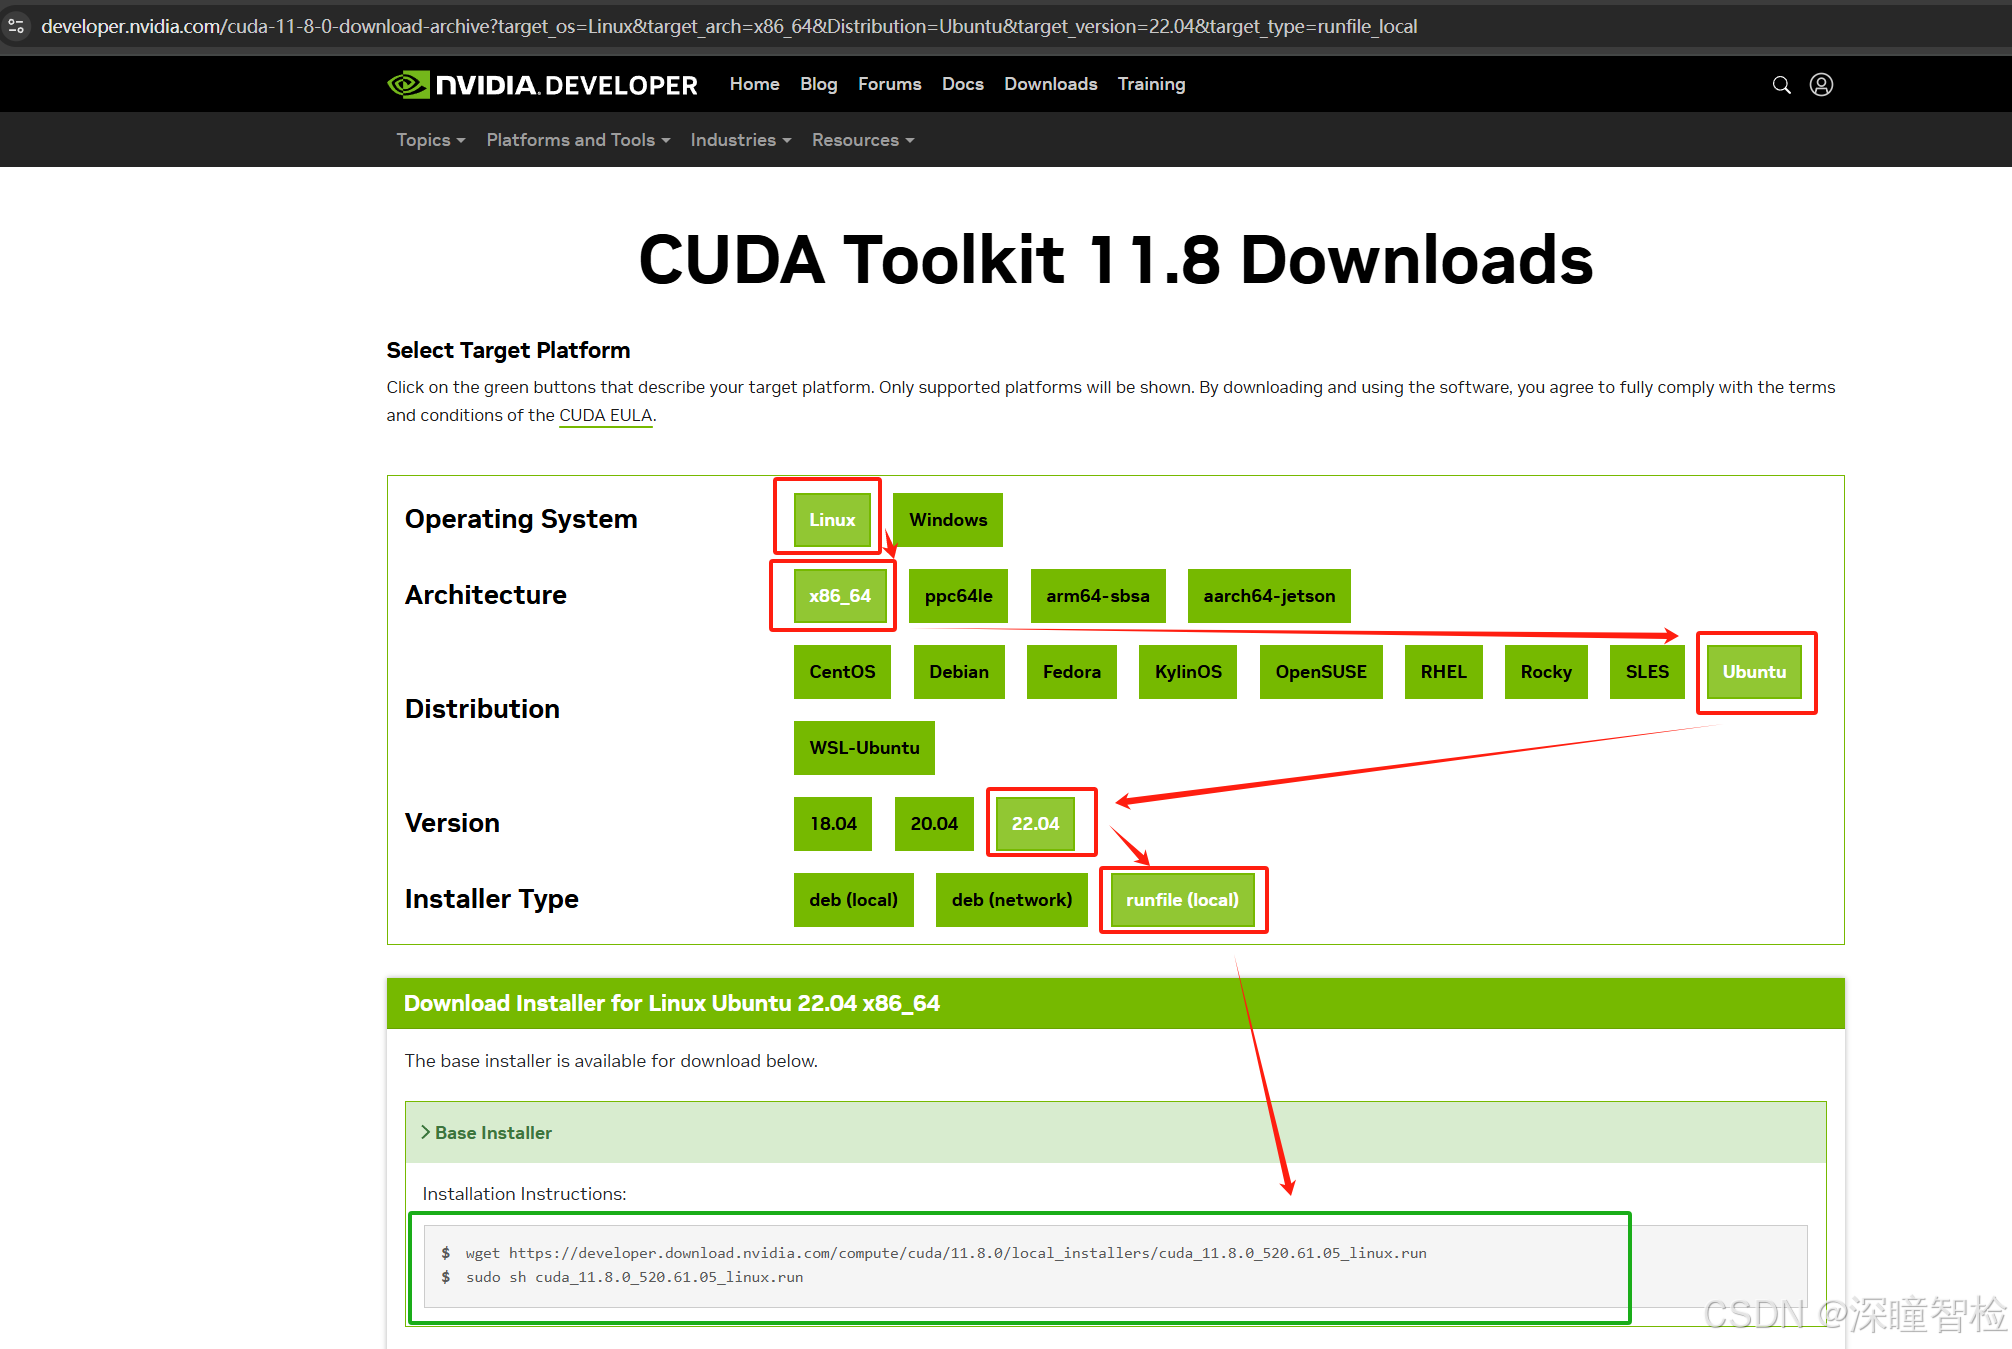
Task: Click the Architecture row label
Action: [x=486, y=595]
